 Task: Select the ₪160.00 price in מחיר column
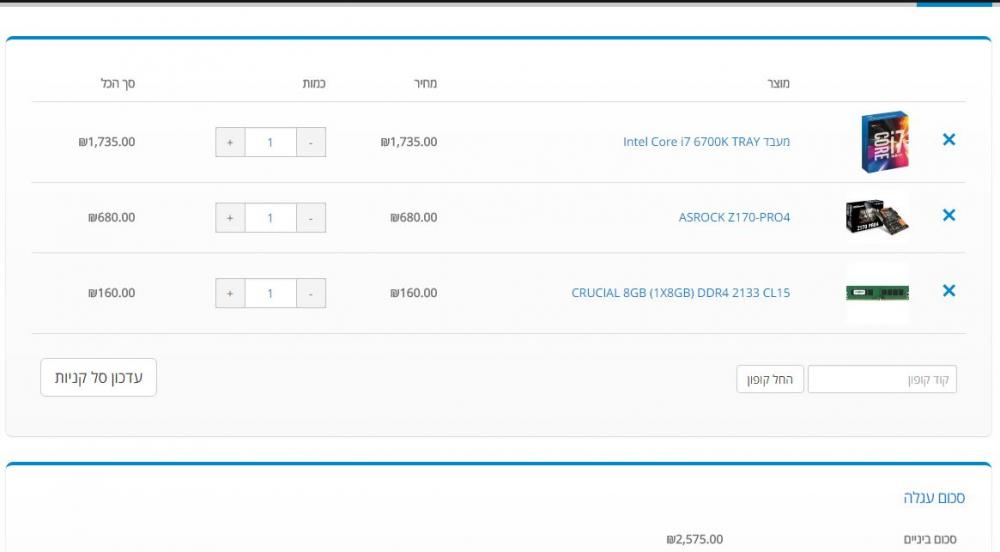tap(414, 293)
